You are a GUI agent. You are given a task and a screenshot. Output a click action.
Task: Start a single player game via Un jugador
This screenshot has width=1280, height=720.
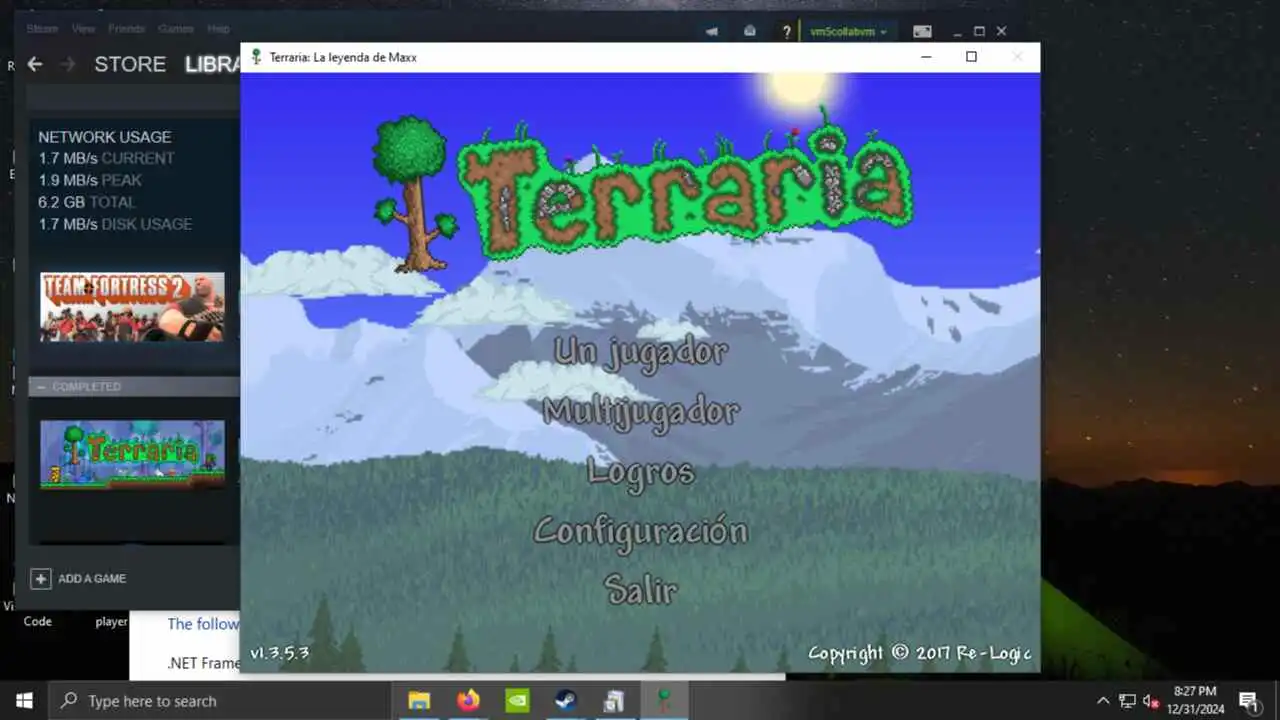(x=641, y=352)
